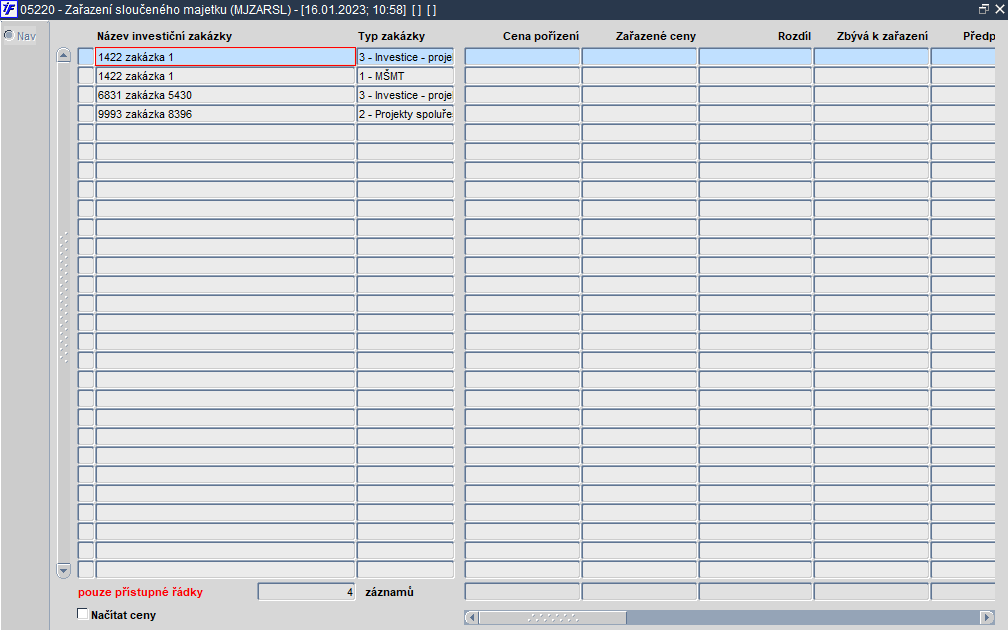Restore the window using restore button
Viewport: 1008px width, 630px height.
click(x=984, y=10)
